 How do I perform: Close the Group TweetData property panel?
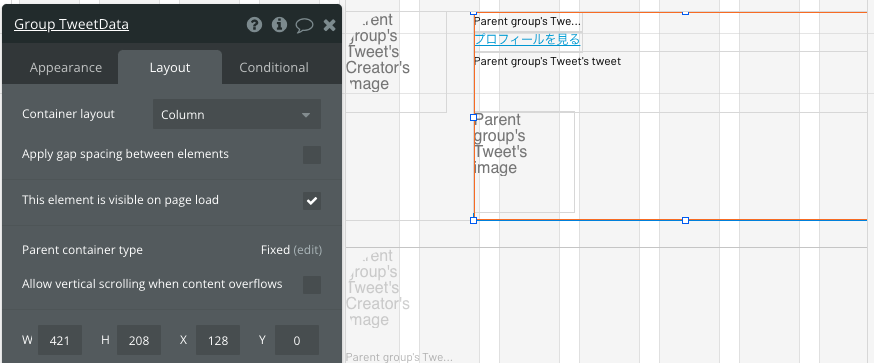(329, 25)
